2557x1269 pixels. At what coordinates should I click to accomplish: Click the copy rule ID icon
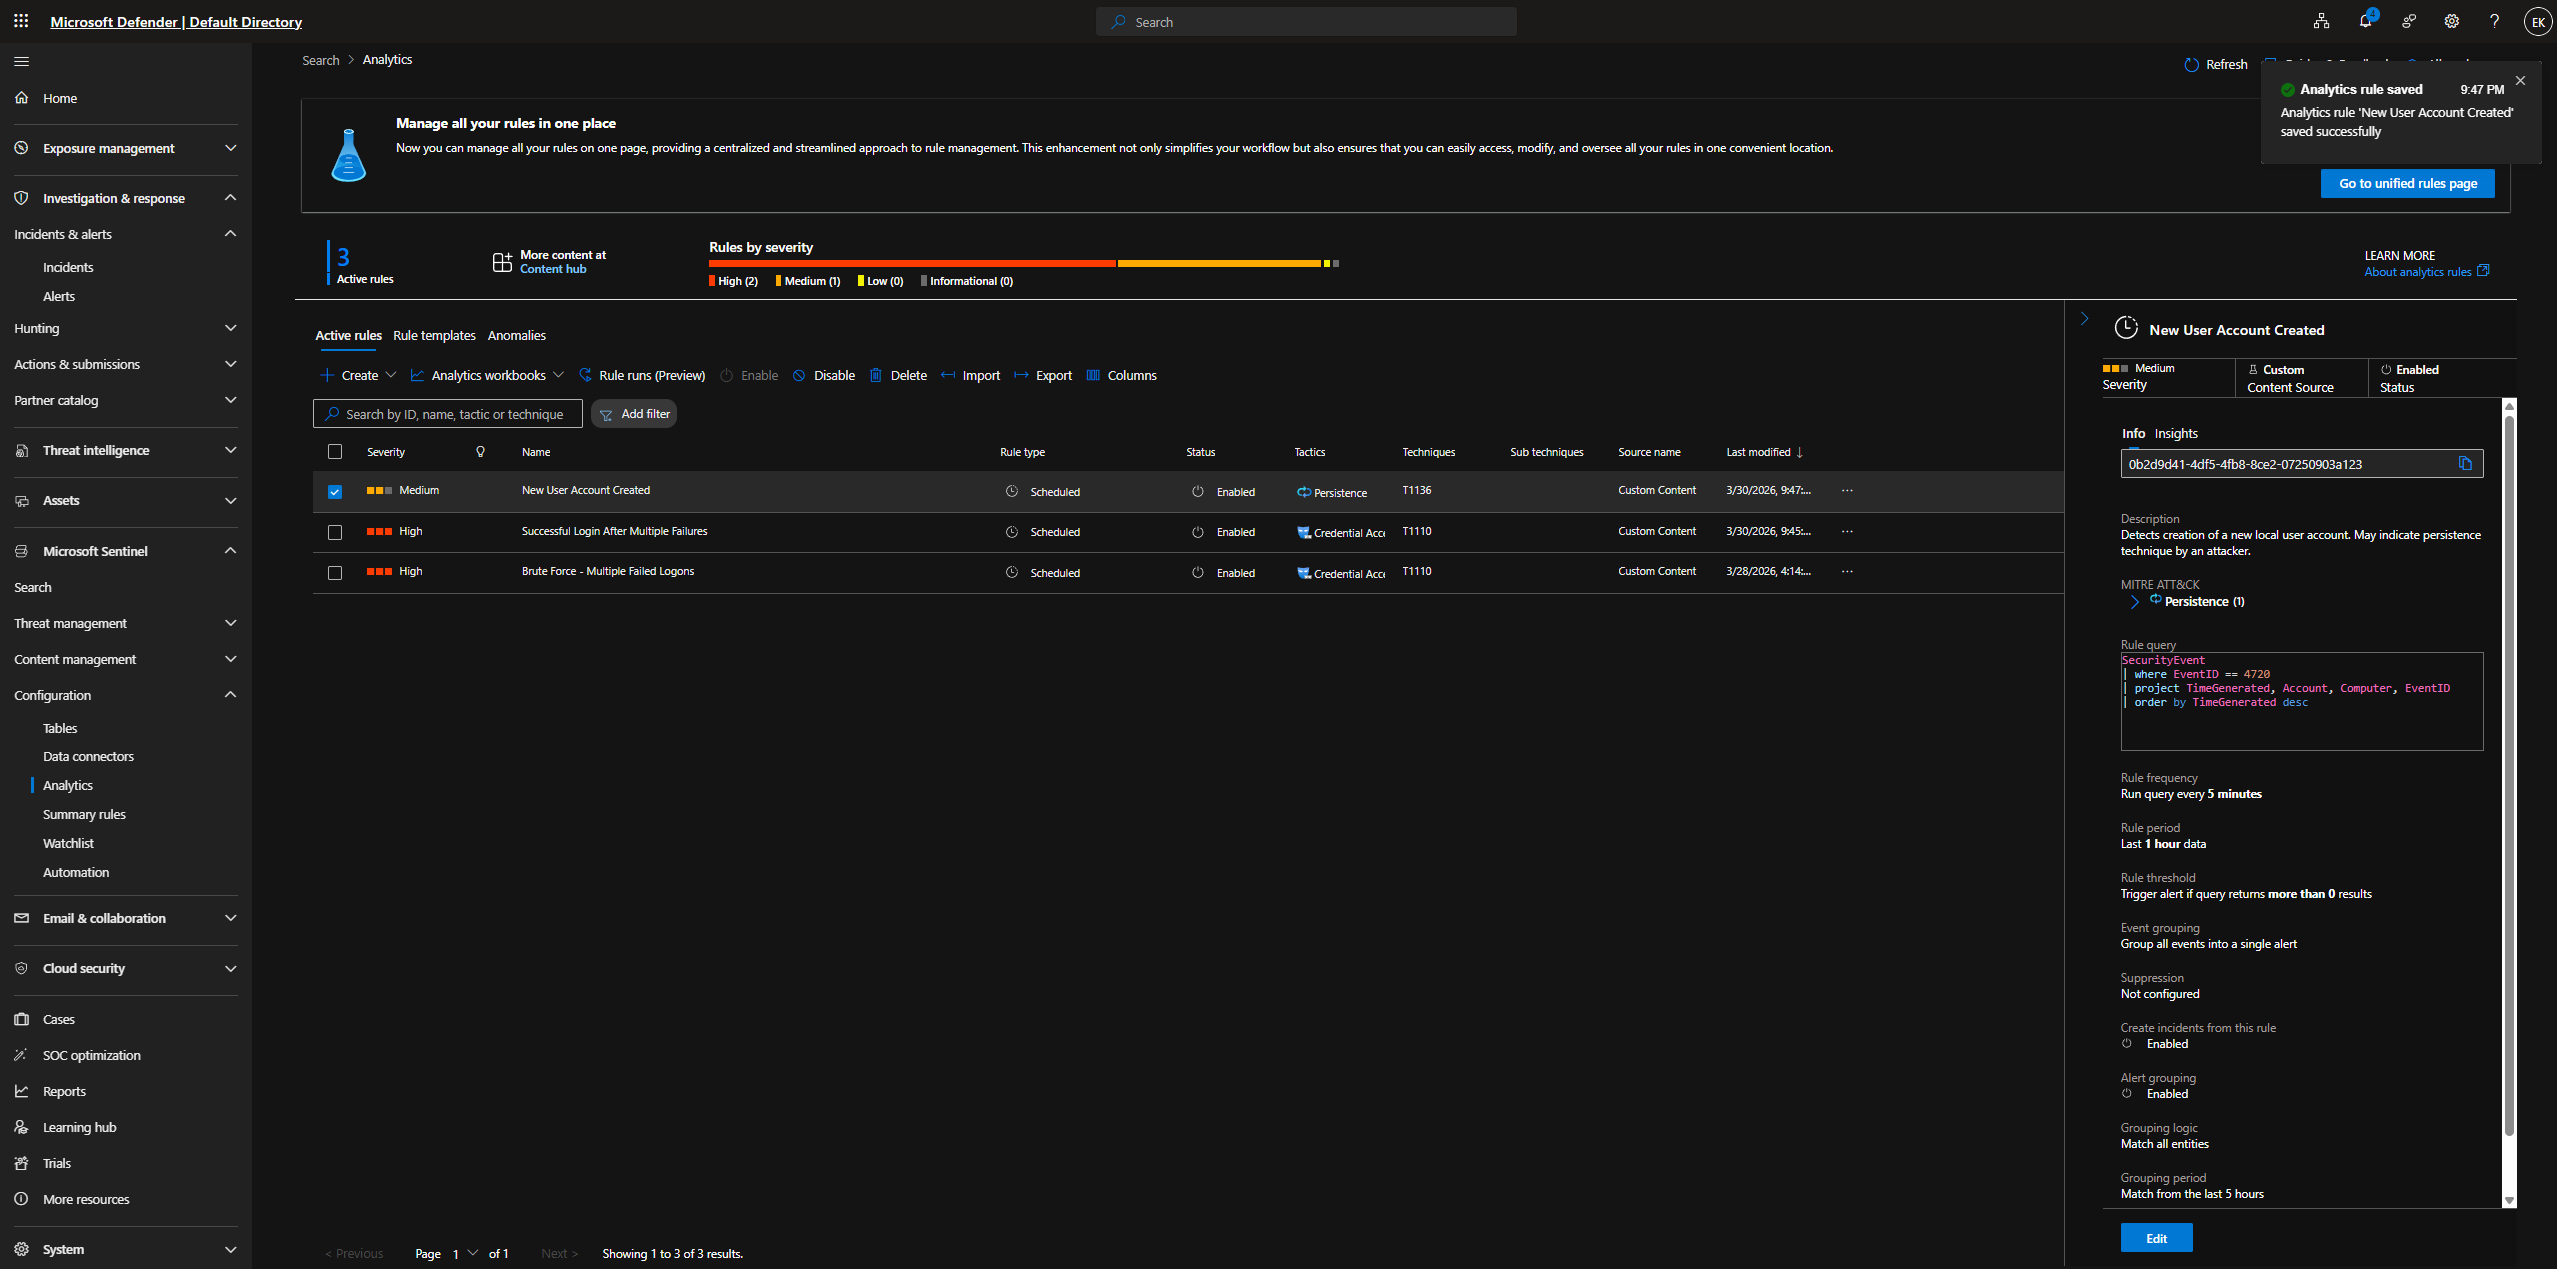pyautogui.click(x=2465, y=464)
